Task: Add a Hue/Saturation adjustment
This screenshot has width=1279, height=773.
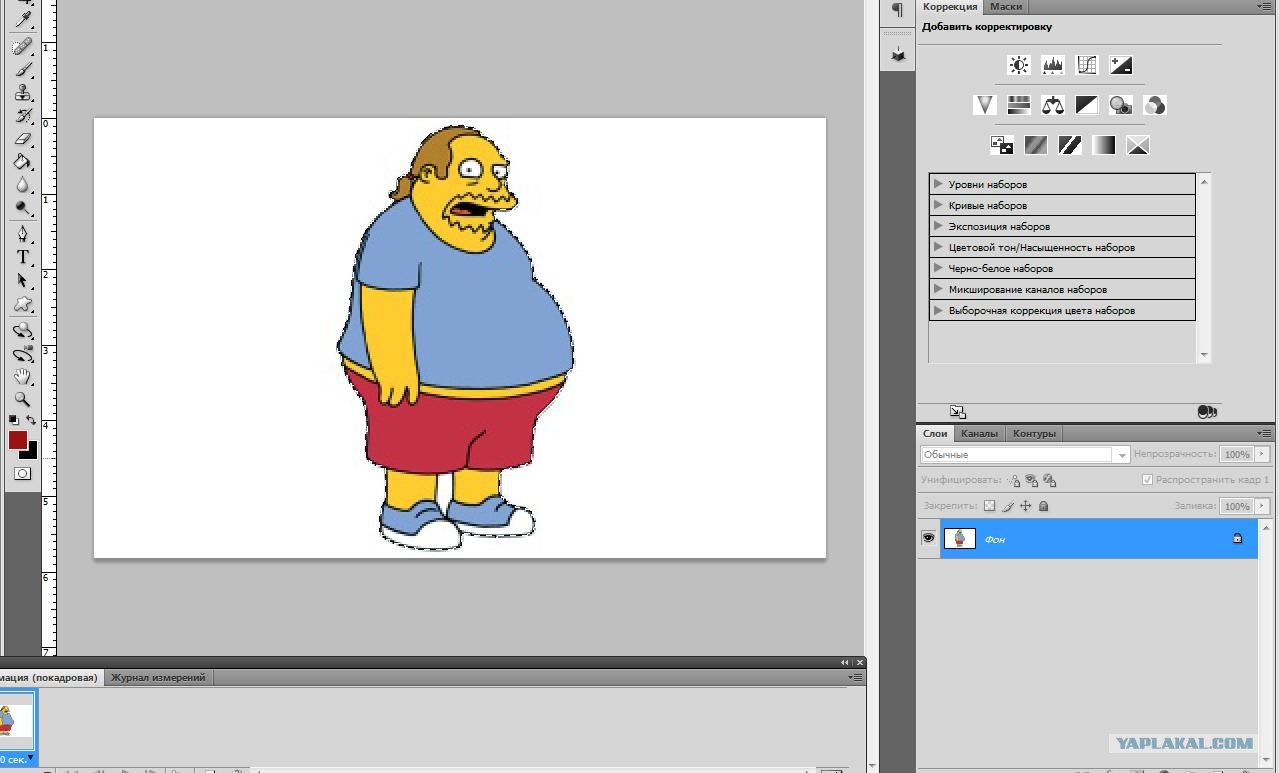Action: [1019, 105]
